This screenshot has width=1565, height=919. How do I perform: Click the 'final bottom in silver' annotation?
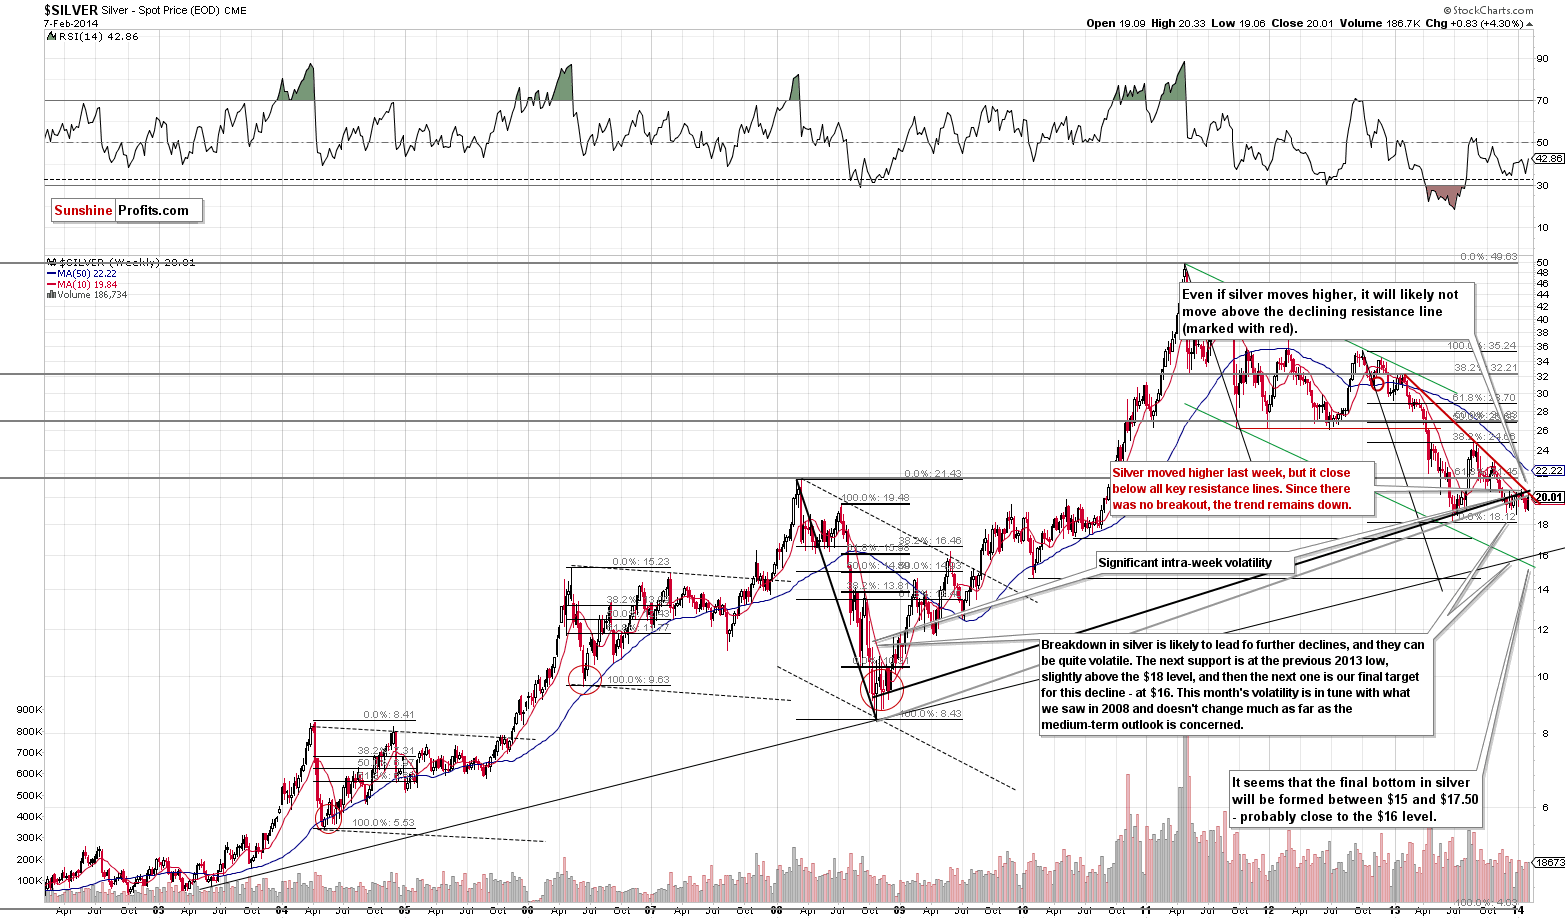click(1355, 800)
